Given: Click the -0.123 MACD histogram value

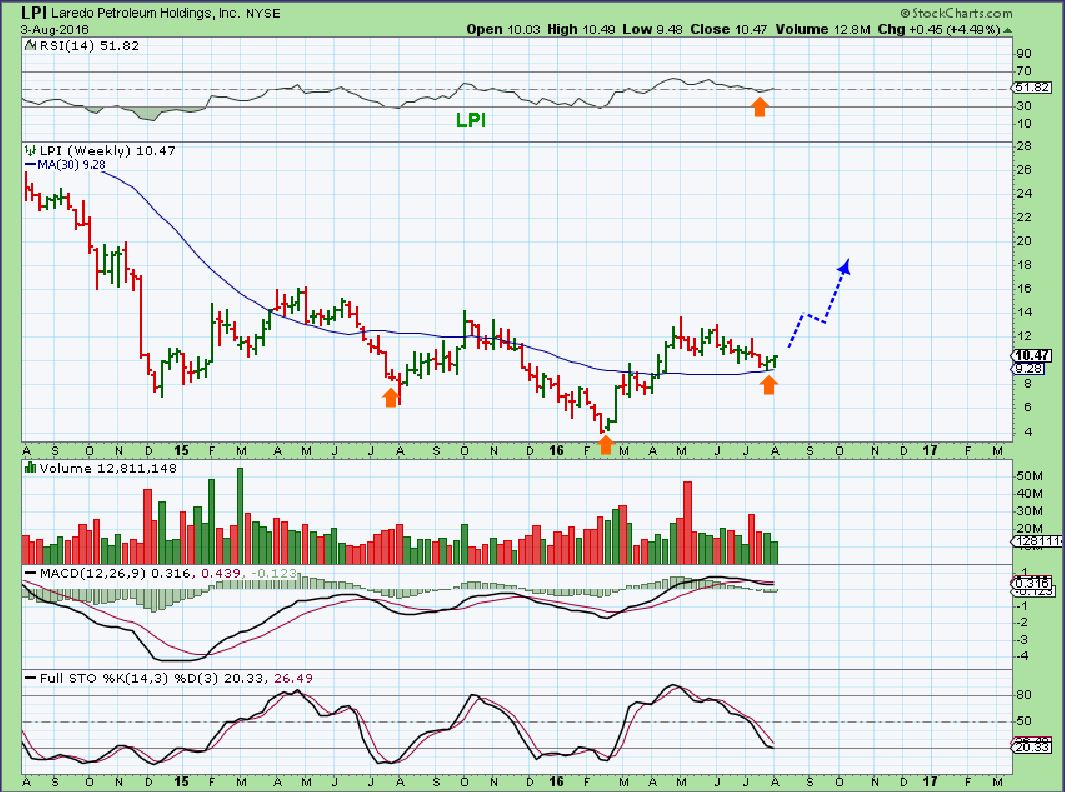Looking at the screenshot, I should [272, 573].
